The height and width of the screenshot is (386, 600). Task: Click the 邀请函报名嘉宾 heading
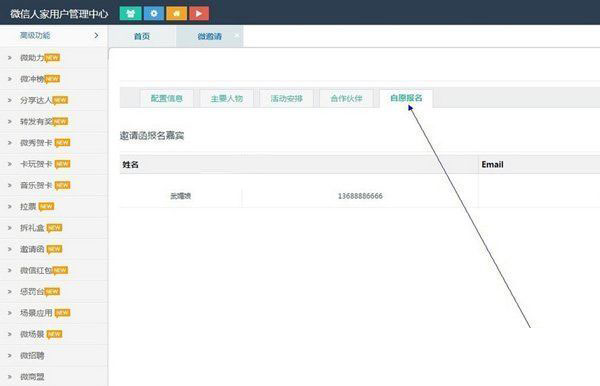coord(152,135)
